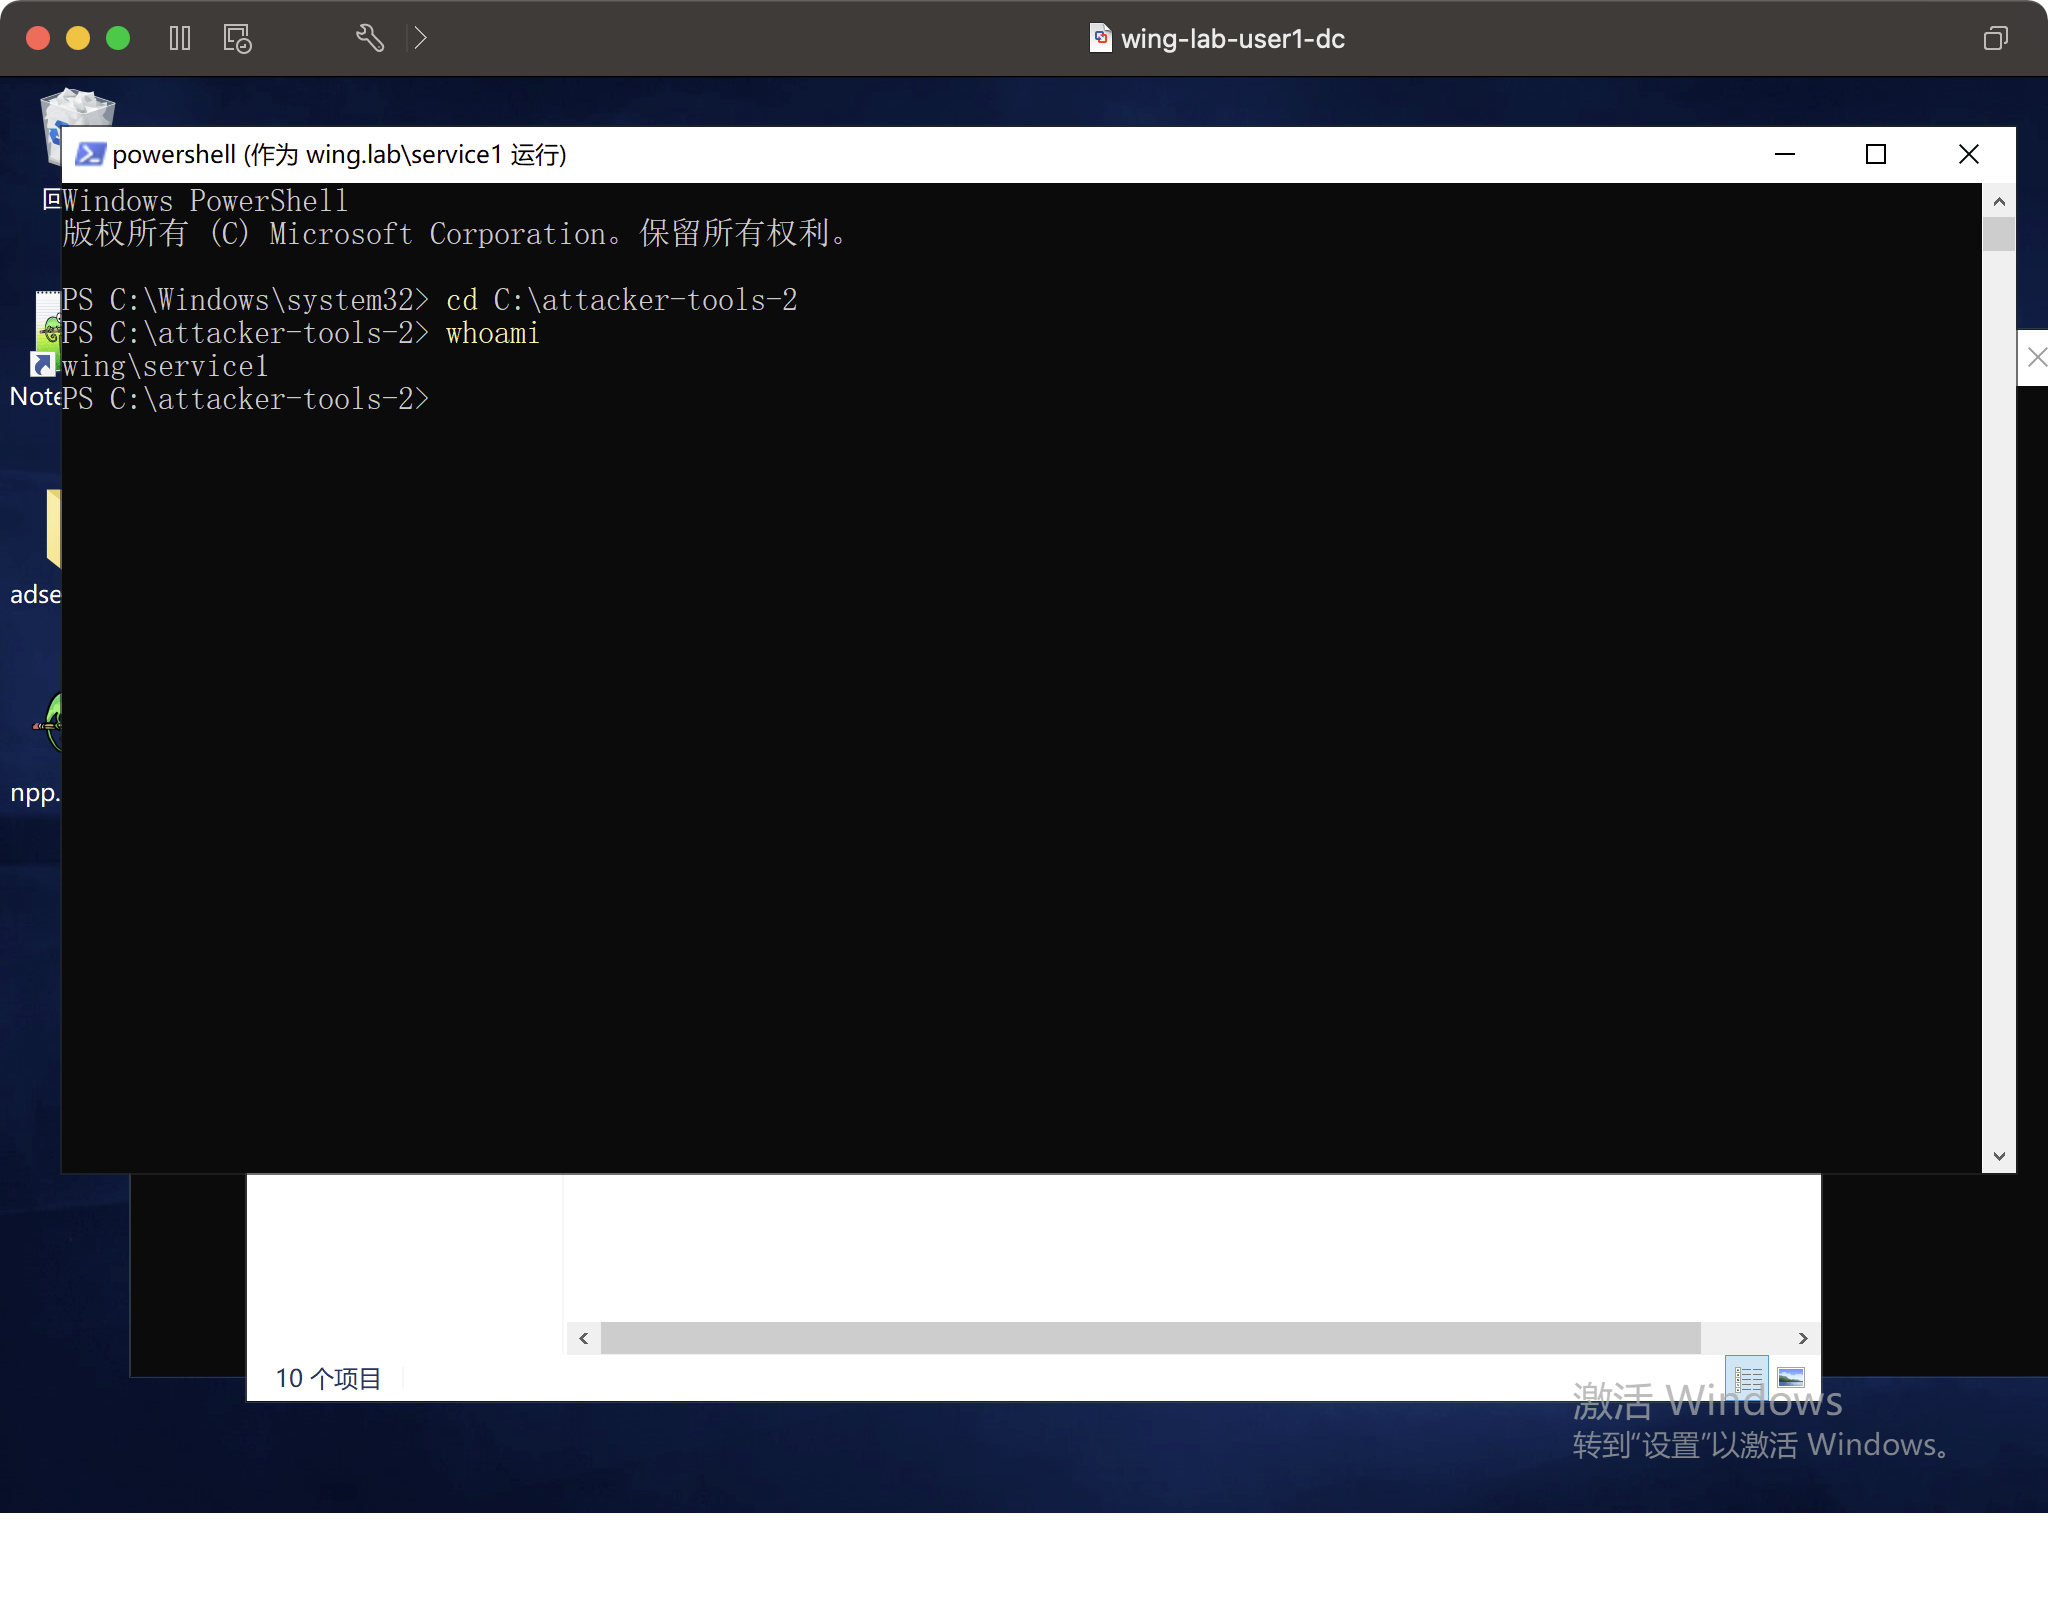The width and height of the screenshot is (2048, 1612).
Task: Click the Explorer horizontal scrollbar right arrow
Action: 1803,1338
